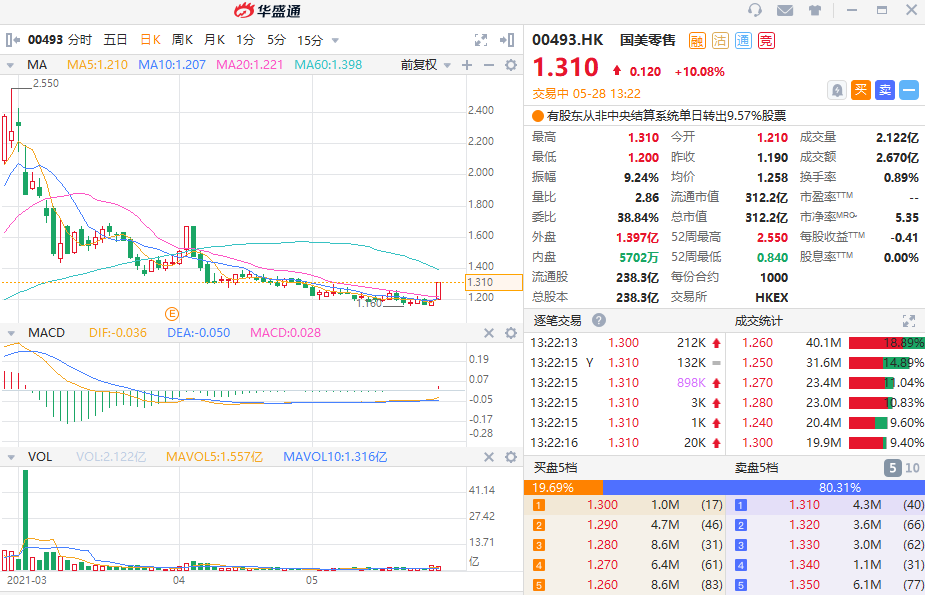Open the skin theme shirt icon
Viewport: 925px width, 595px height.
click(815, 11)
